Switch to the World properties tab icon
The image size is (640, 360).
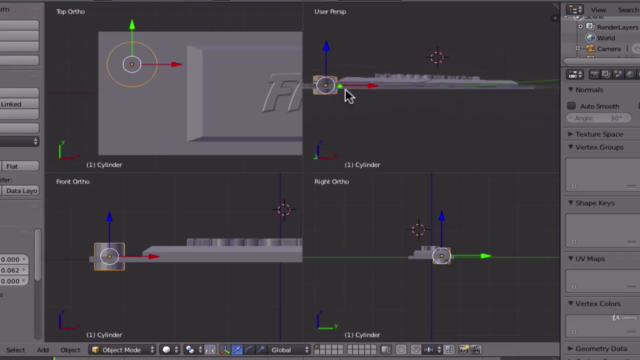pyautogui.click(x=631, y=74)
